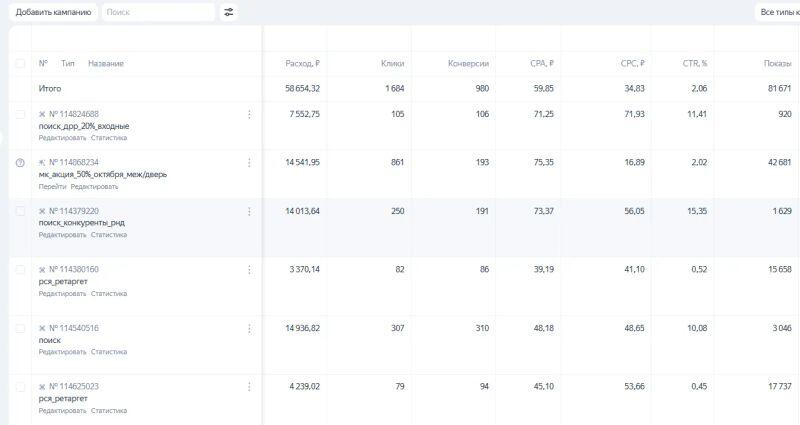This screenshot has width=800, height=425.
Task: Click the Добавить кампанию button
Action: (x=54, y=12)
